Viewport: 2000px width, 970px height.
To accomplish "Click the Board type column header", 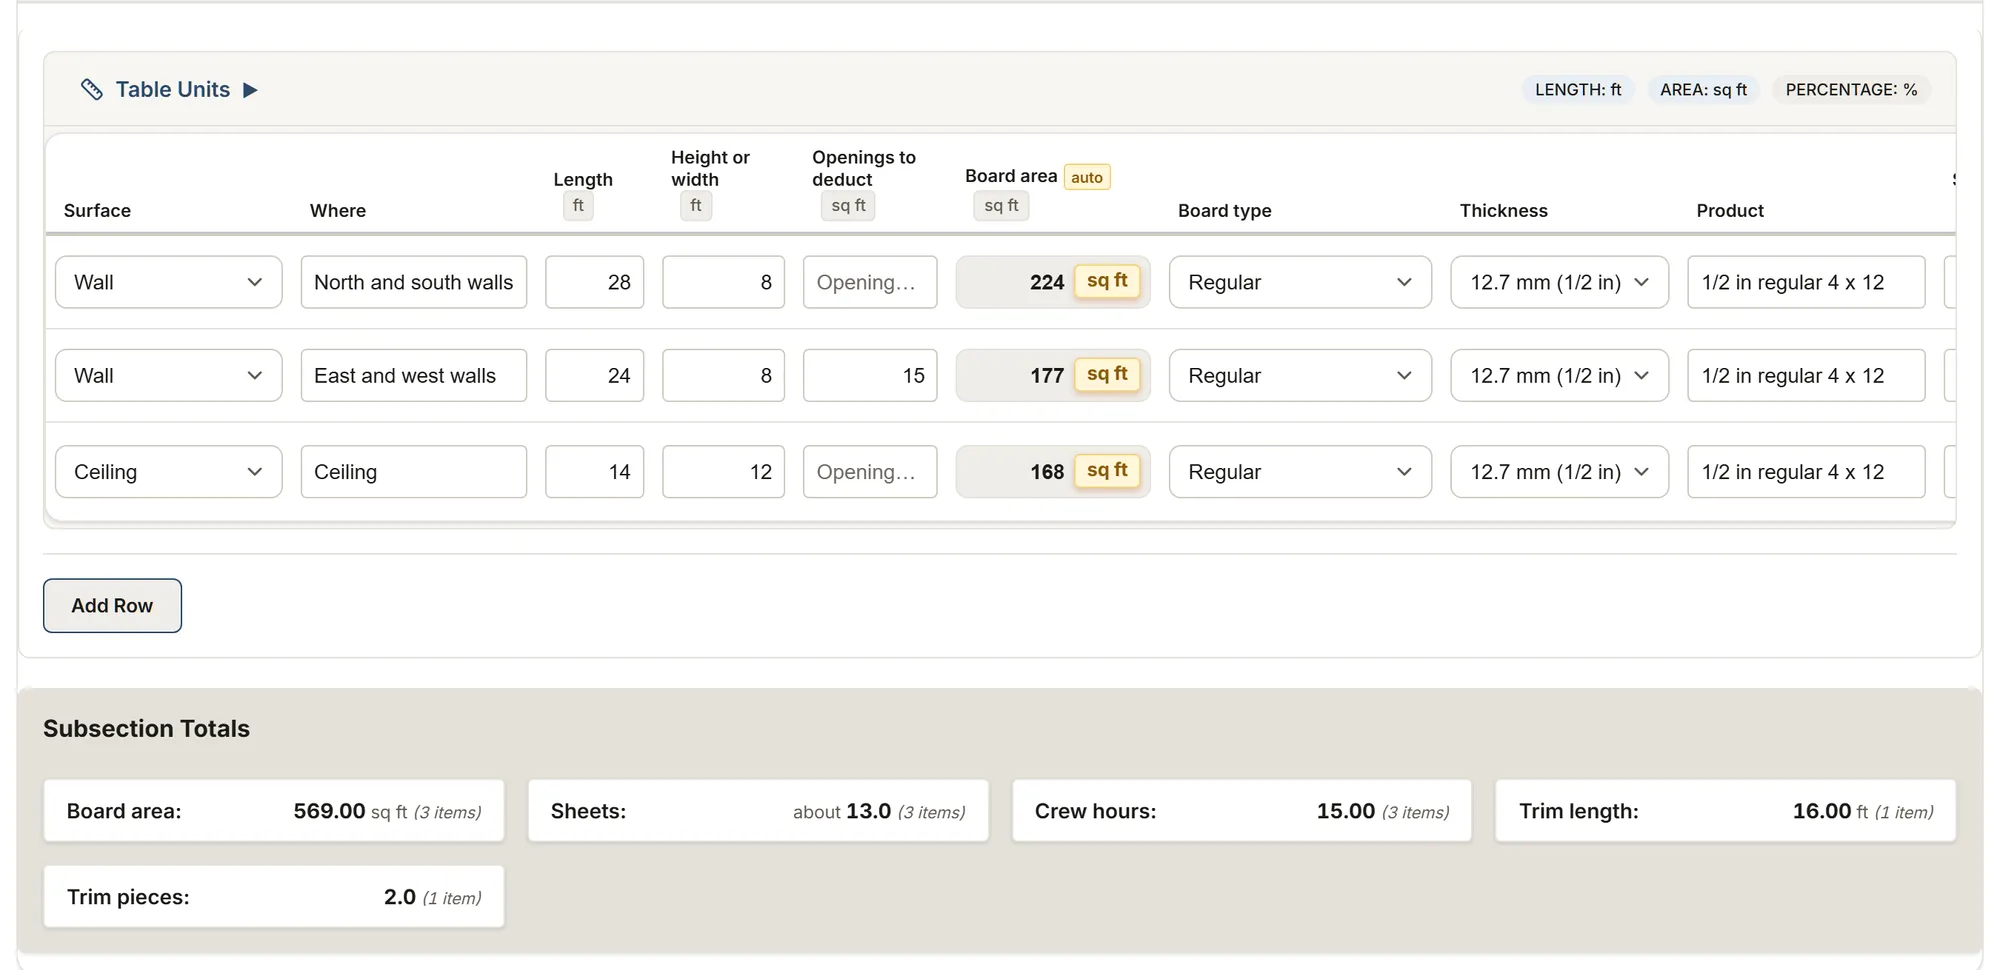I will pos(1225,211).
